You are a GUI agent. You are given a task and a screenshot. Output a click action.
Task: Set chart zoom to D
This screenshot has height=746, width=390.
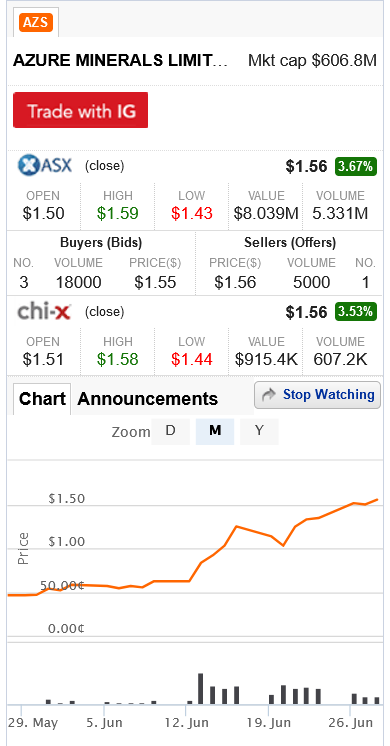170,431
